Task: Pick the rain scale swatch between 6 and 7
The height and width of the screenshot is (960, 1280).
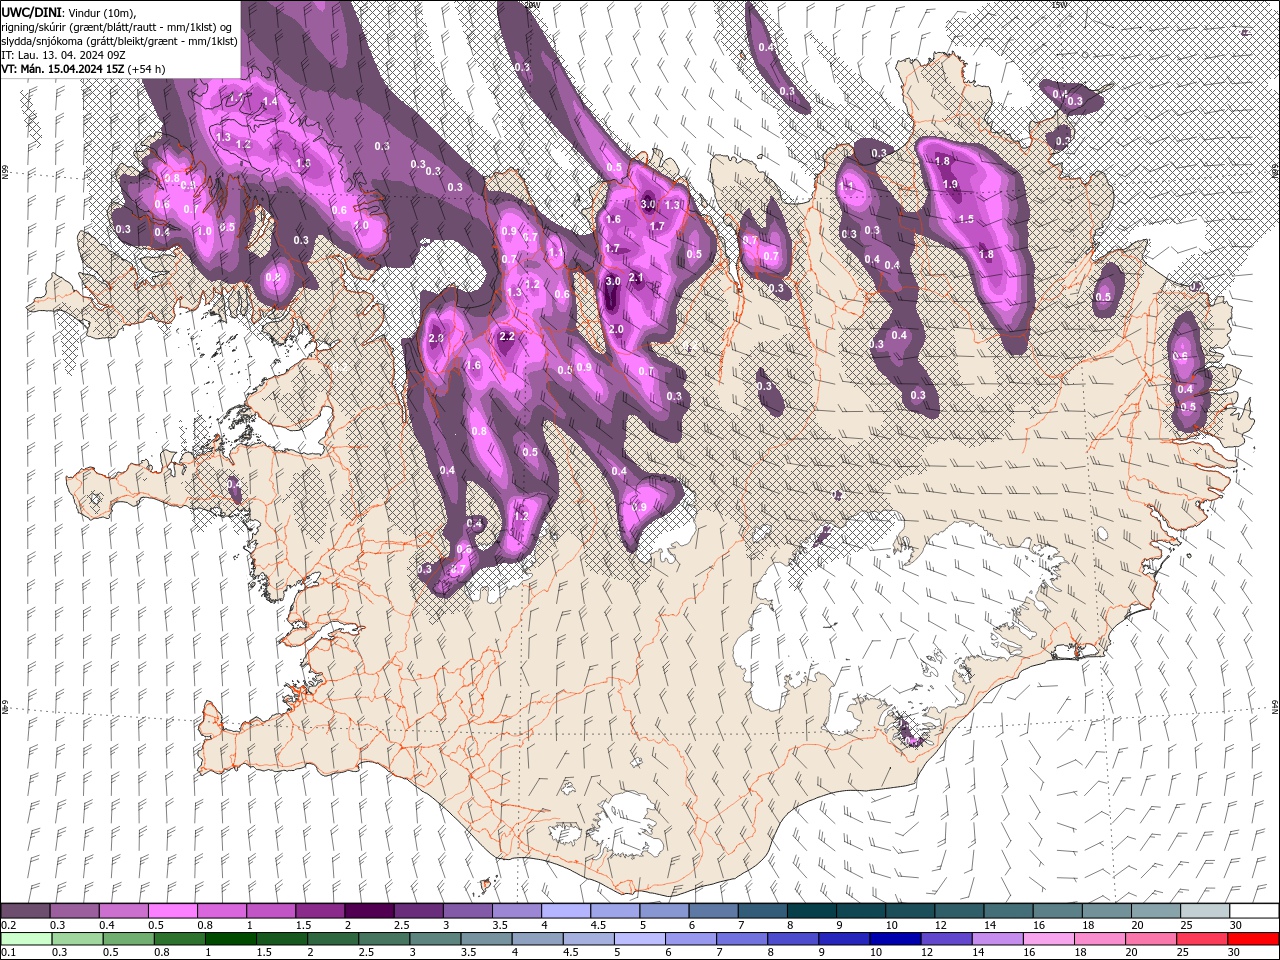Action: point(690,939)
